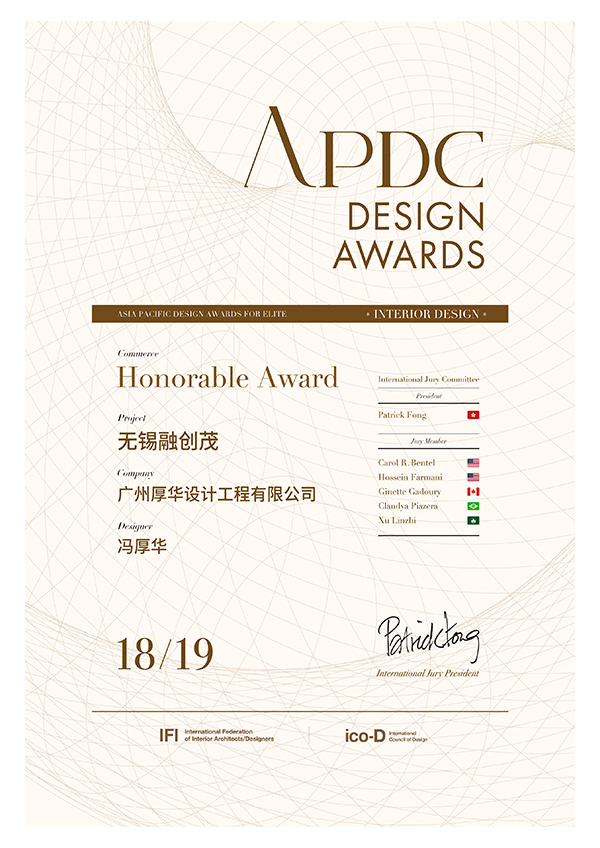600x848 pixels.
Task: Click 'ASIA PACIFIC DESIGN AWARDS FOR ELITE' banner text
Action: [202, 314]
